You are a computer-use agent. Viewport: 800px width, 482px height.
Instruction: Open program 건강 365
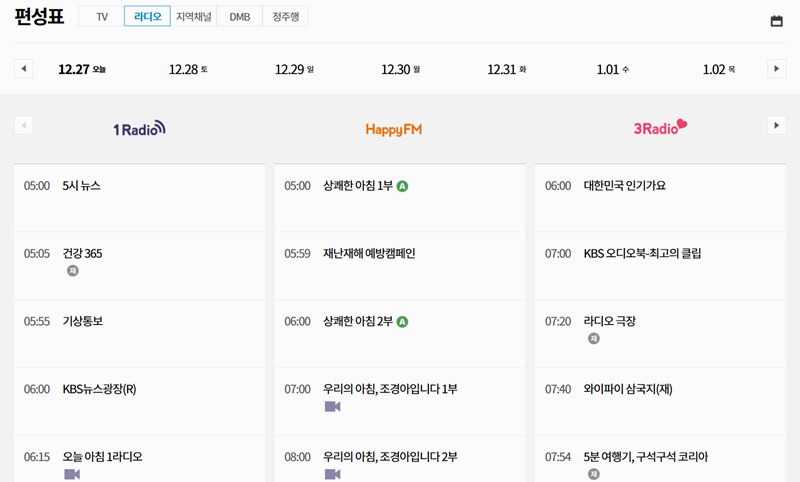[x=82, y=253]
